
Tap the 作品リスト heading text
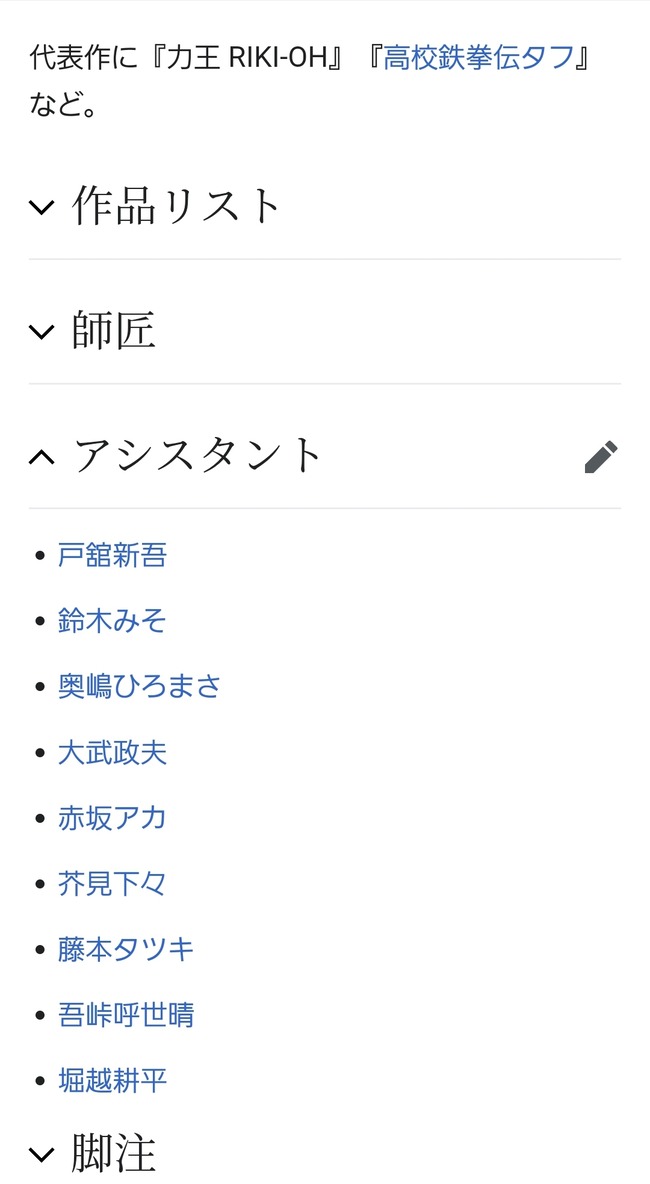(x=177, y=206)
